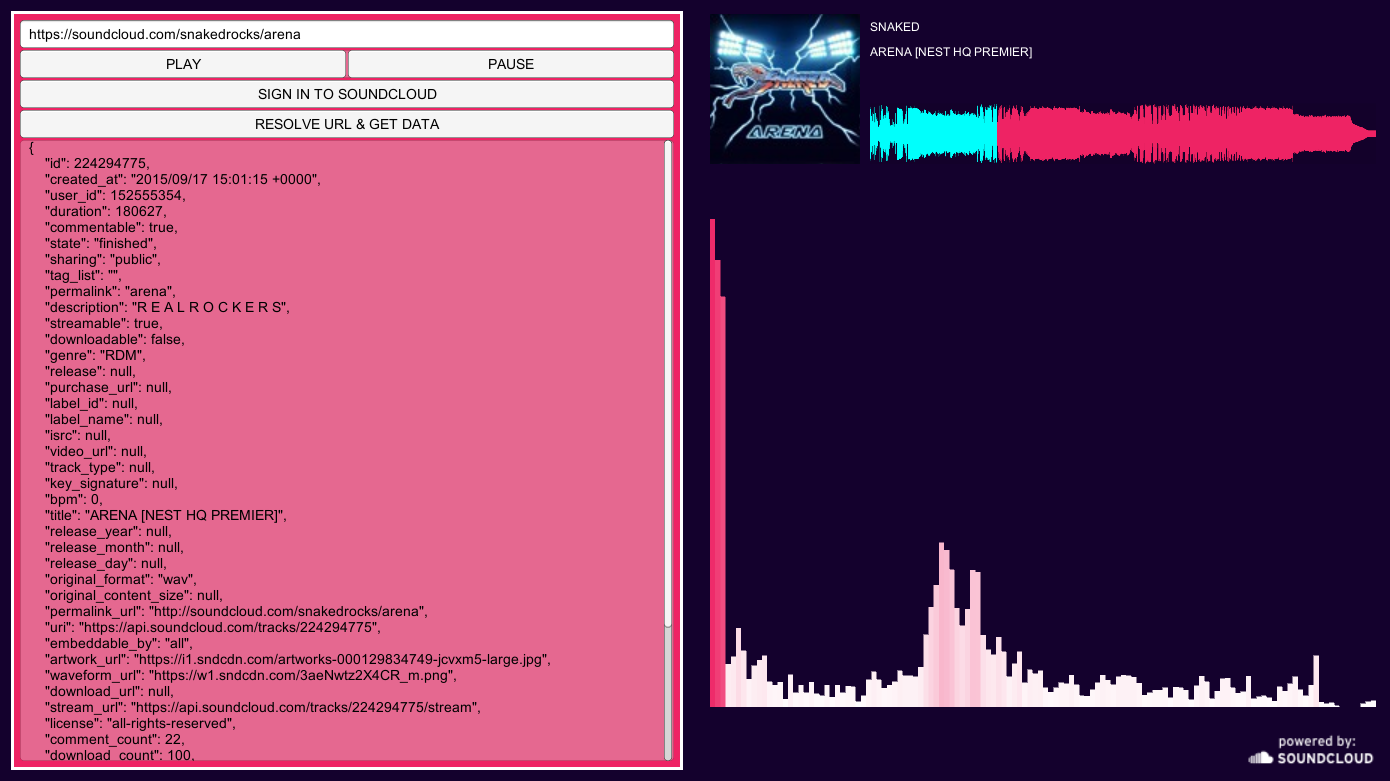Click the "license": "all-rights-reserved" line

click(x=140, y=723)
